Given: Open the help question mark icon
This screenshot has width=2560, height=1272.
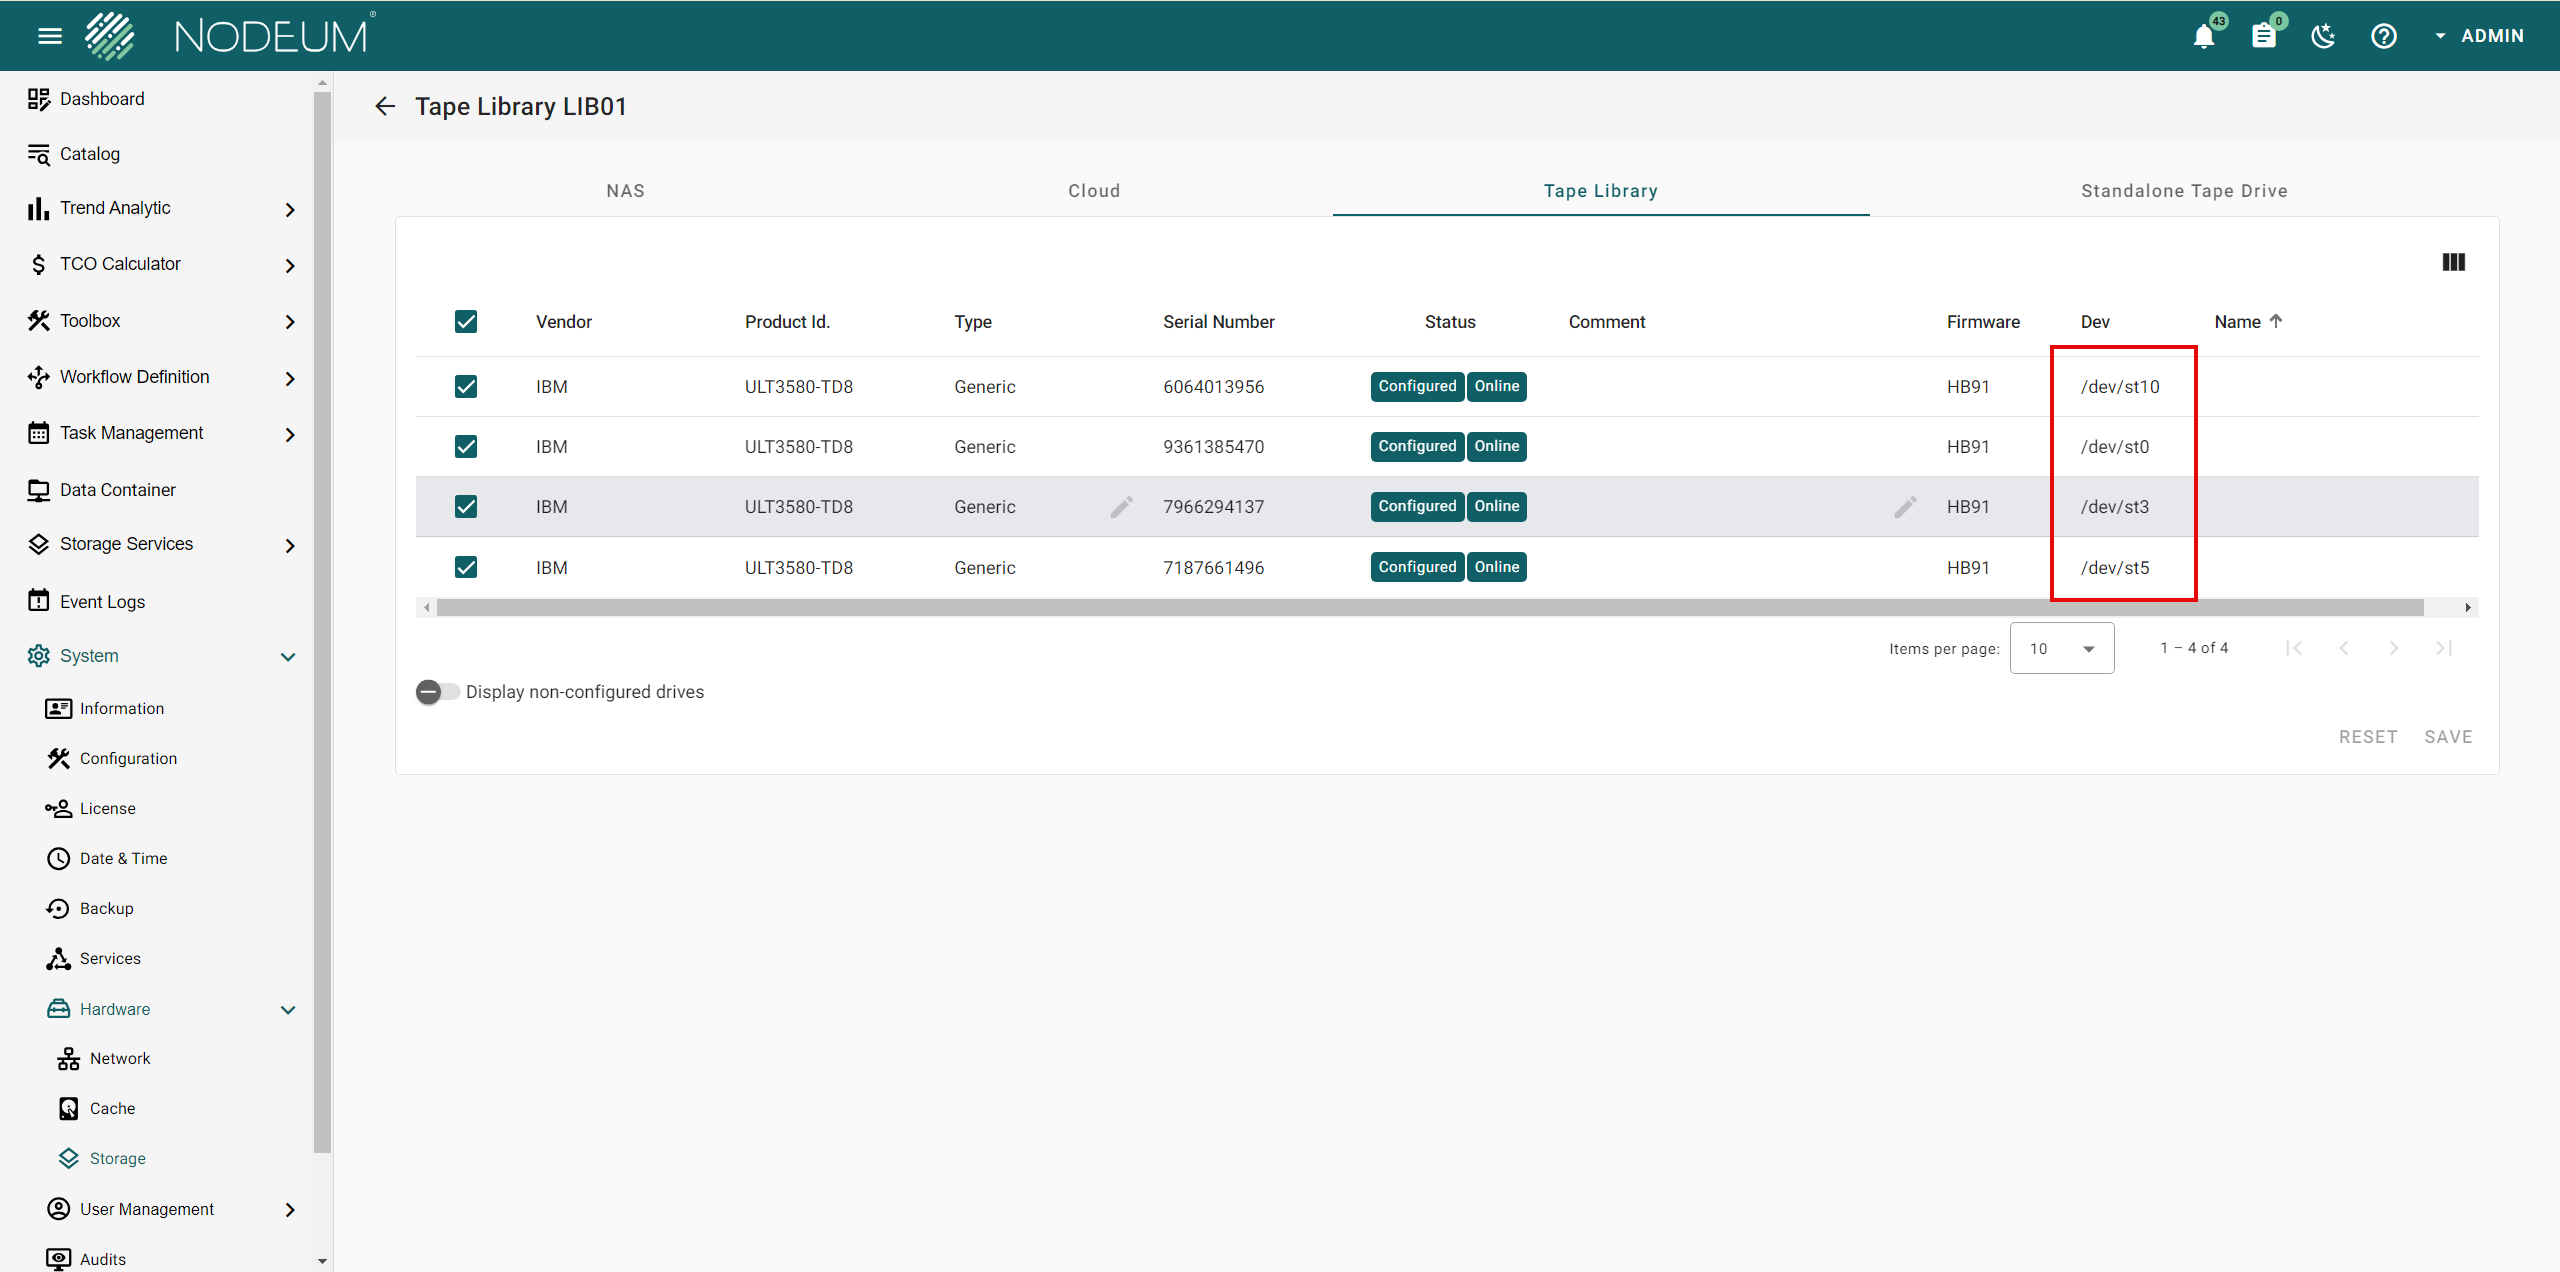Looking at the screenshot, I should [x=2384, y=36].
